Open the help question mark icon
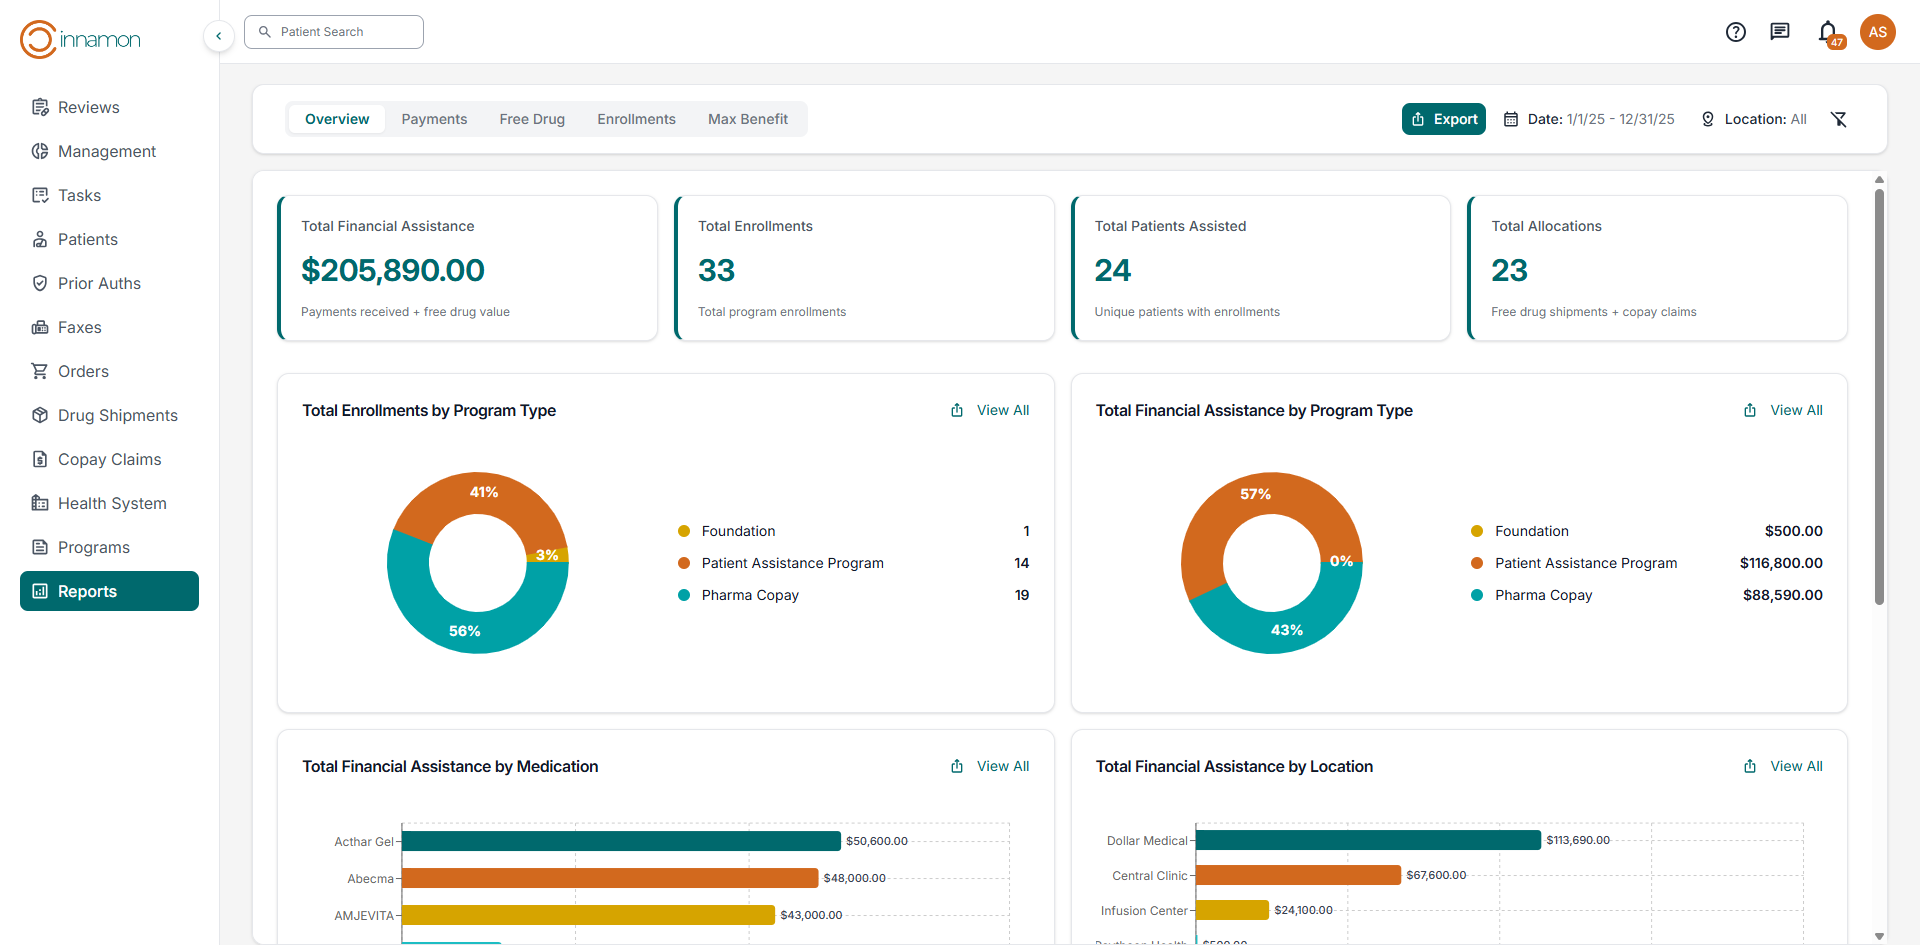 (x=1736, y=32)
